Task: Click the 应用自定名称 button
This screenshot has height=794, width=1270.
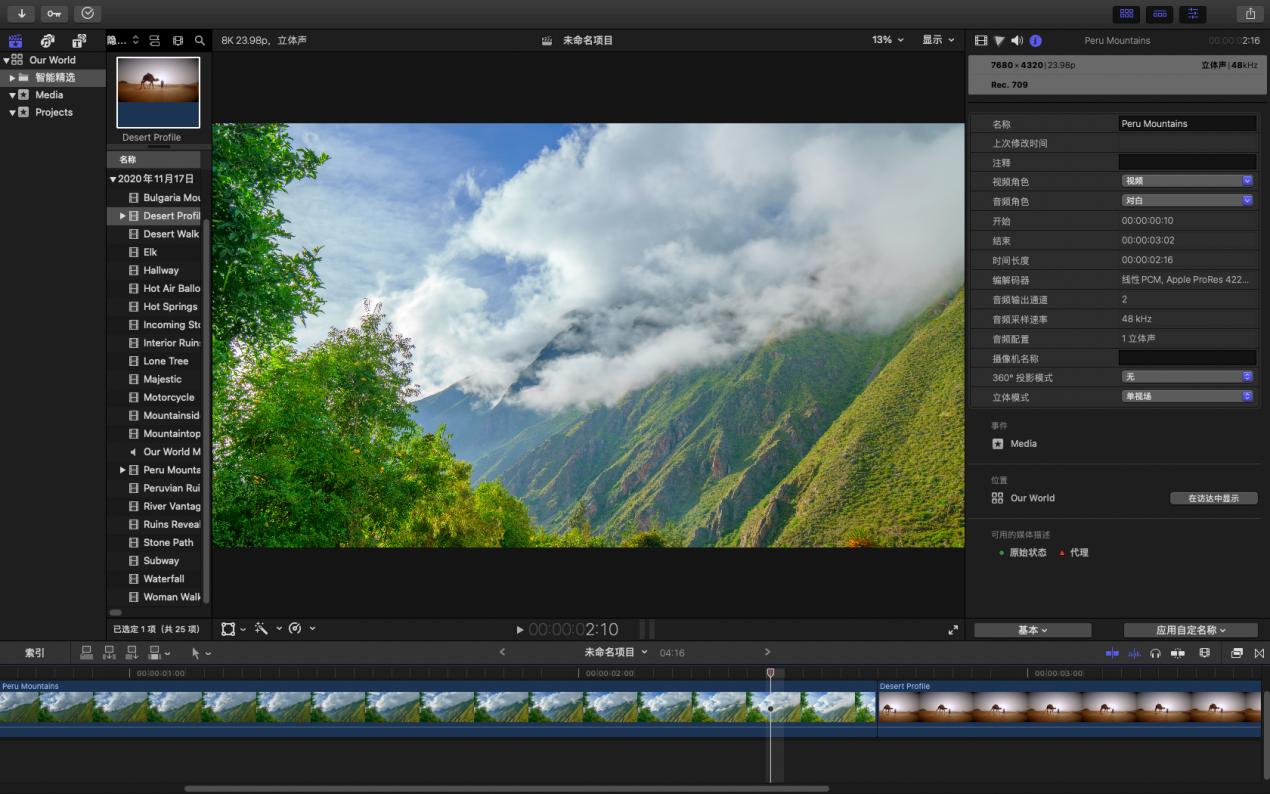Action: [1190, 630]
